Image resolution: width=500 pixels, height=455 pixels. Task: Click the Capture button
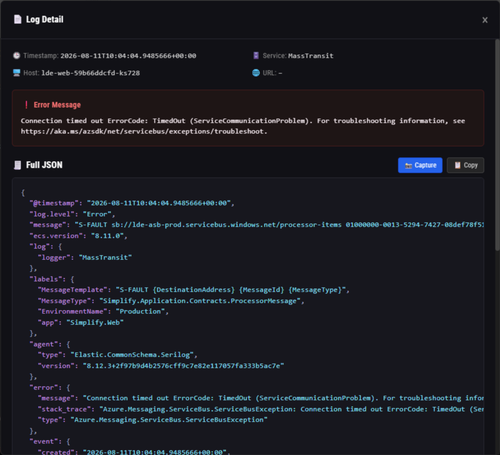(420, 165)
